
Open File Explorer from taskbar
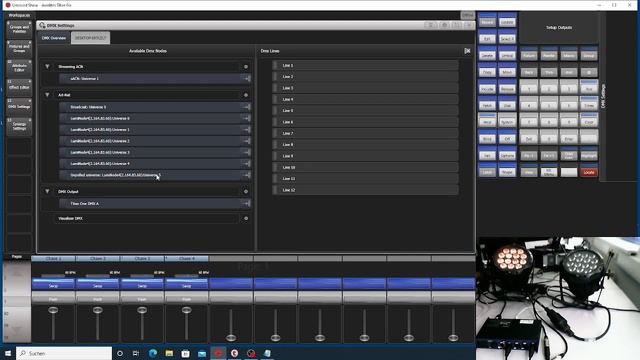coord(169,353)
